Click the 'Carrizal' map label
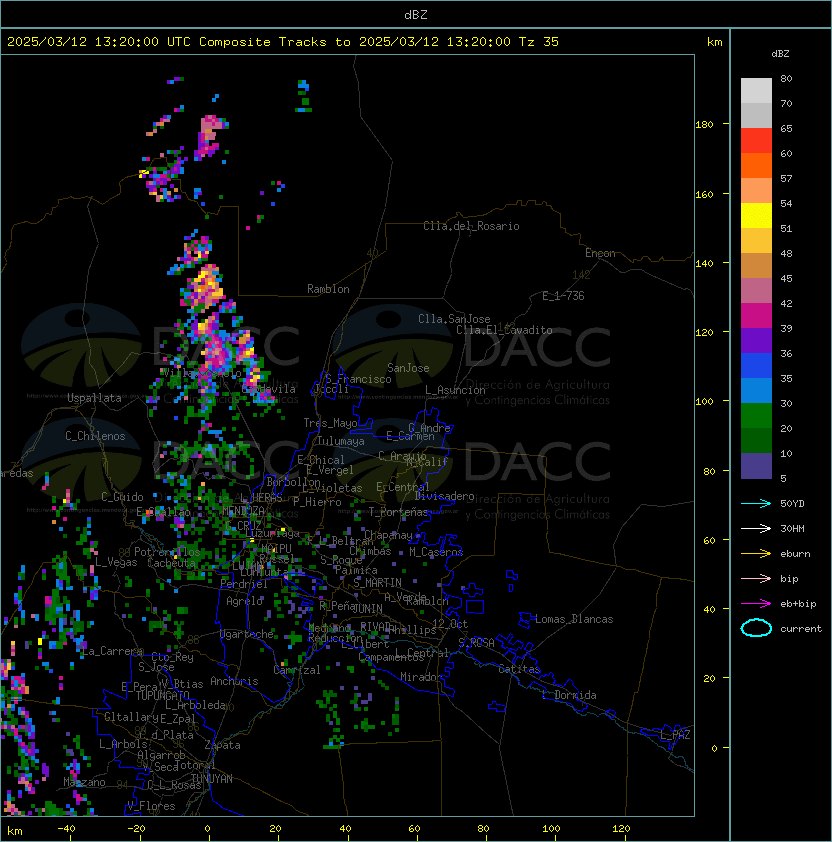The height and width of the screenshot is (842, 832). (297, 670)
